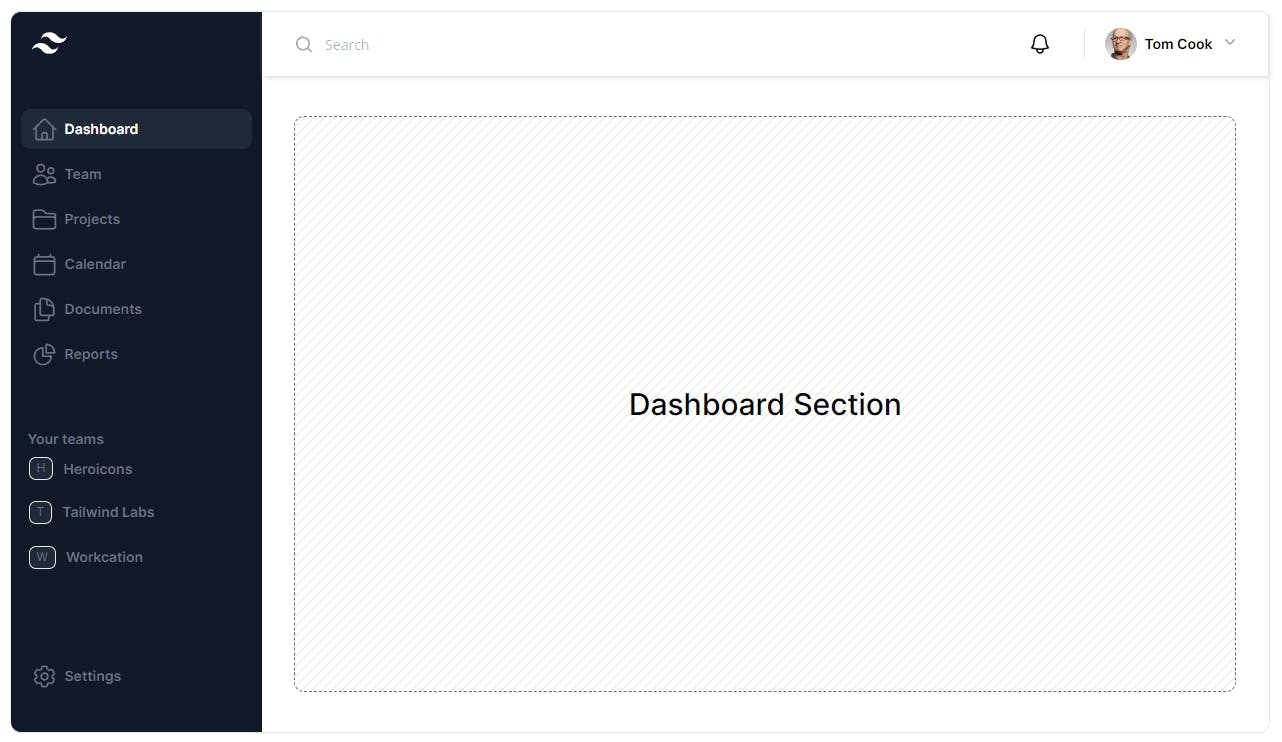Select the Team people icon
The height and width of the screenshot is (742, 1282).
pyautogui.click(x=44, y=174)
